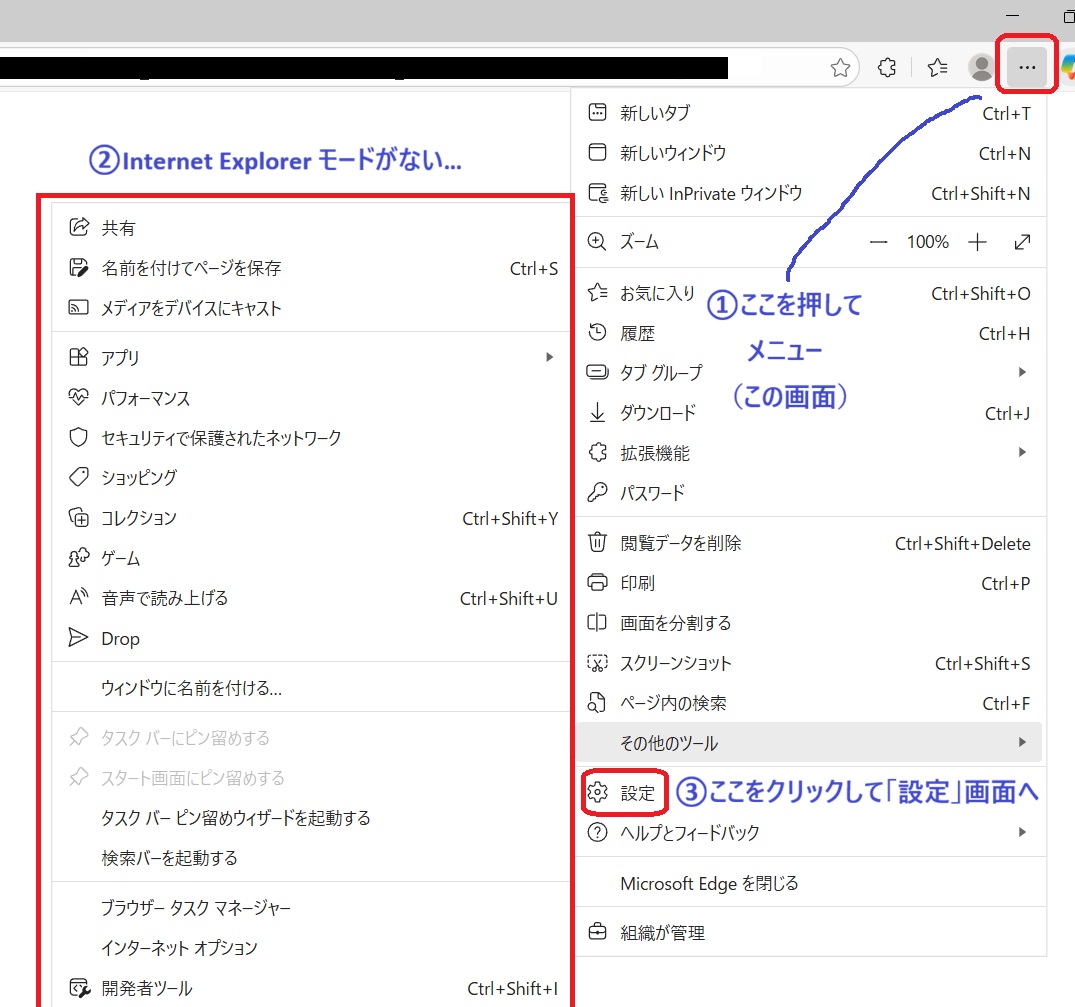
Task: Open 開発者ツール from the submenu
Action: click(147, 988)
